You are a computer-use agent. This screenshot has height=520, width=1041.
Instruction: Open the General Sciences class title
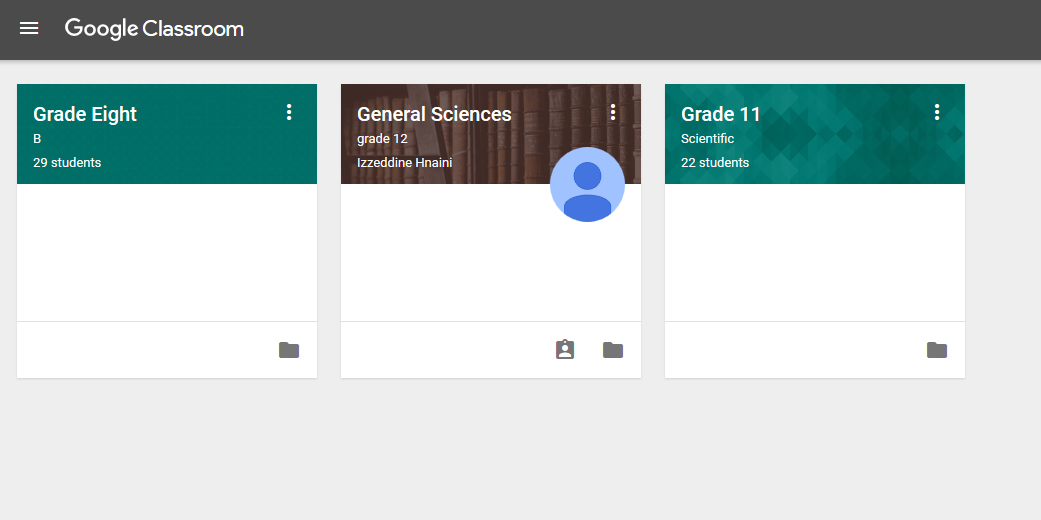pos(434,114)
